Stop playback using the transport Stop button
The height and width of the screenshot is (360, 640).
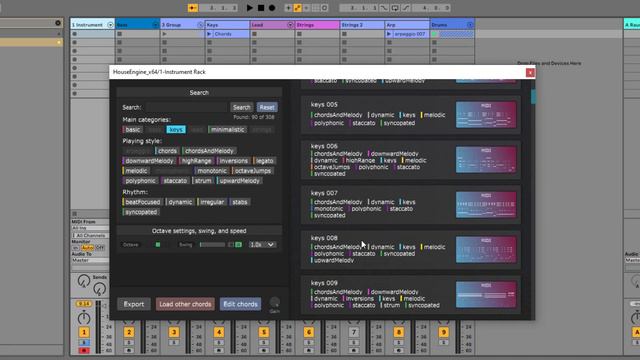pyautogui.click(x=261, y=8)
